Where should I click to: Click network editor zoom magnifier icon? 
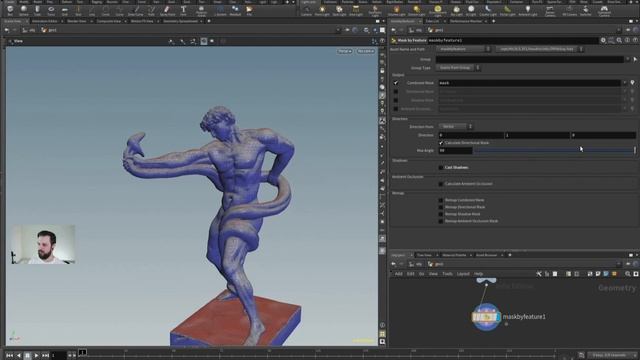tap(627, 274)
